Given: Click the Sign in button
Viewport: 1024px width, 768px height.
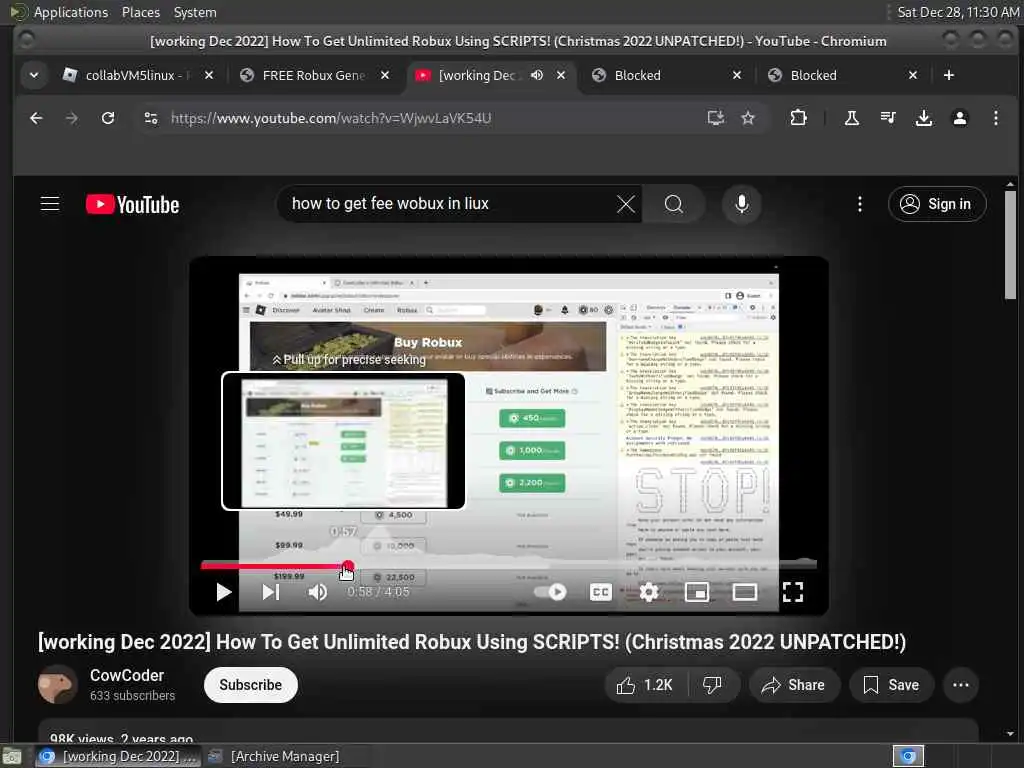Looking at the screenshot, I should tap(936, 204).
